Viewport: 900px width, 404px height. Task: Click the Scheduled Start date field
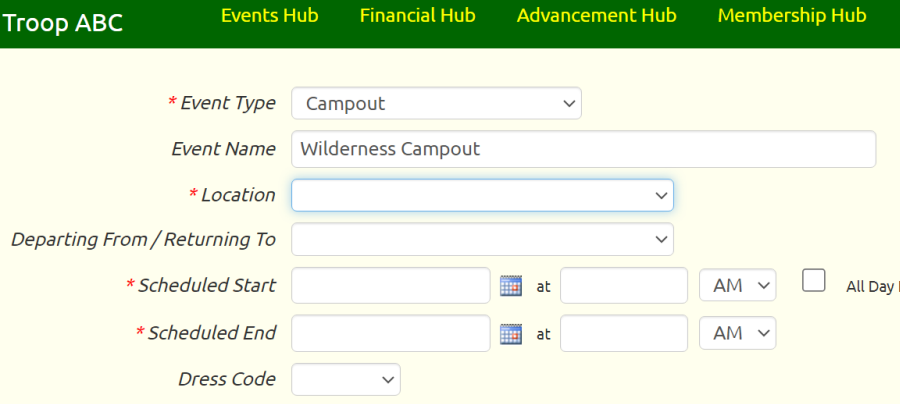(391, 285)
